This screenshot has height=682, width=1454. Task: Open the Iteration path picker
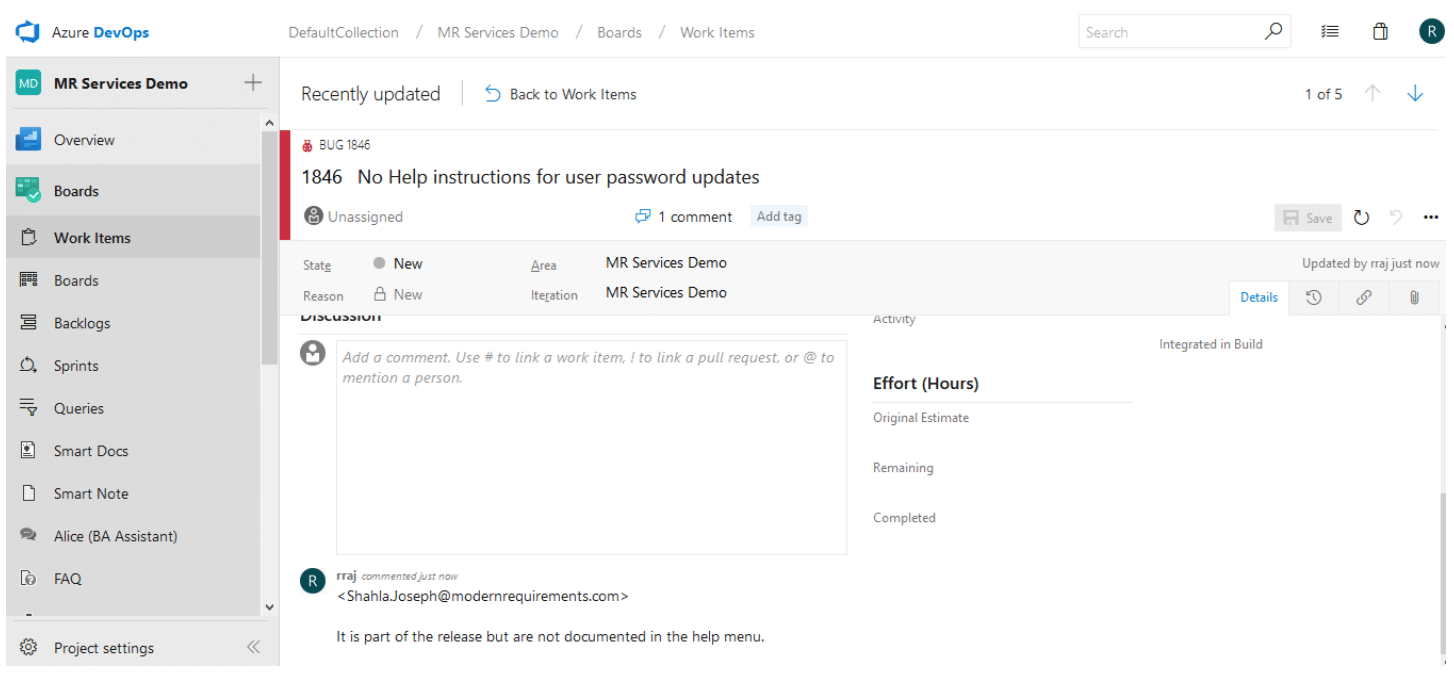(x=666, y=292)
